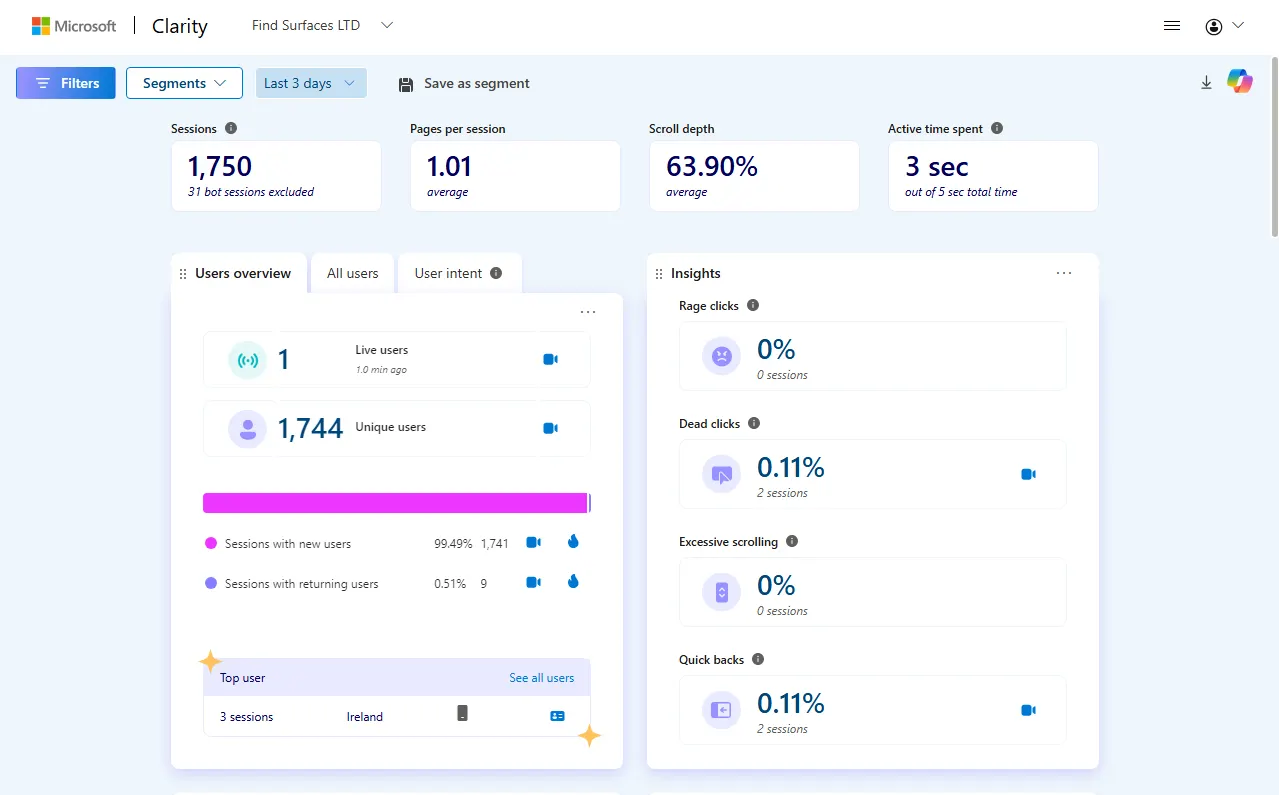Click Save as segment
1279x795 pixels.
tap(464, 84)
